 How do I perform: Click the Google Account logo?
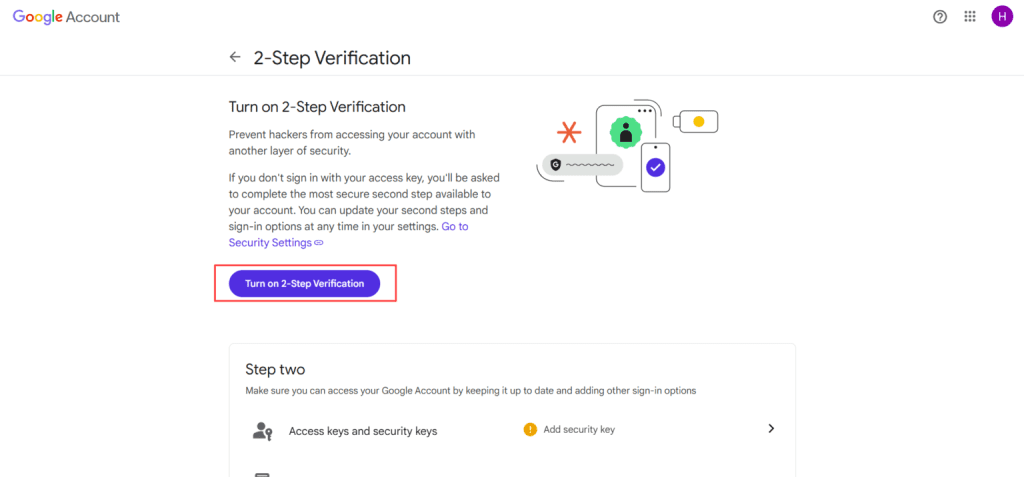(x=66, y=17)
